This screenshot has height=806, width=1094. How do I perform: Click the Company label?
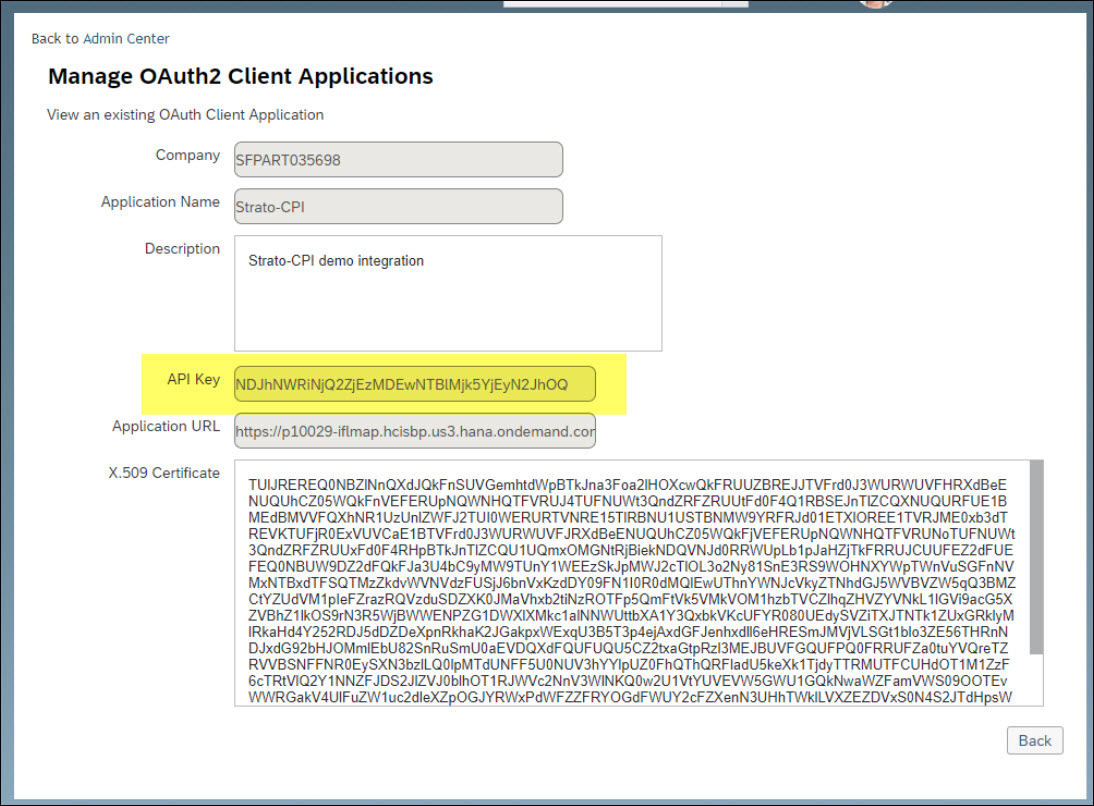coord(187,155)
